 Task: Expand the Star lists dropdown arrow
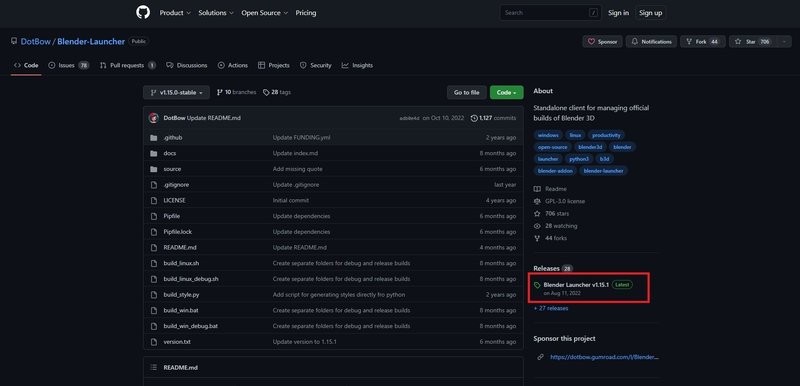[783, 42]
